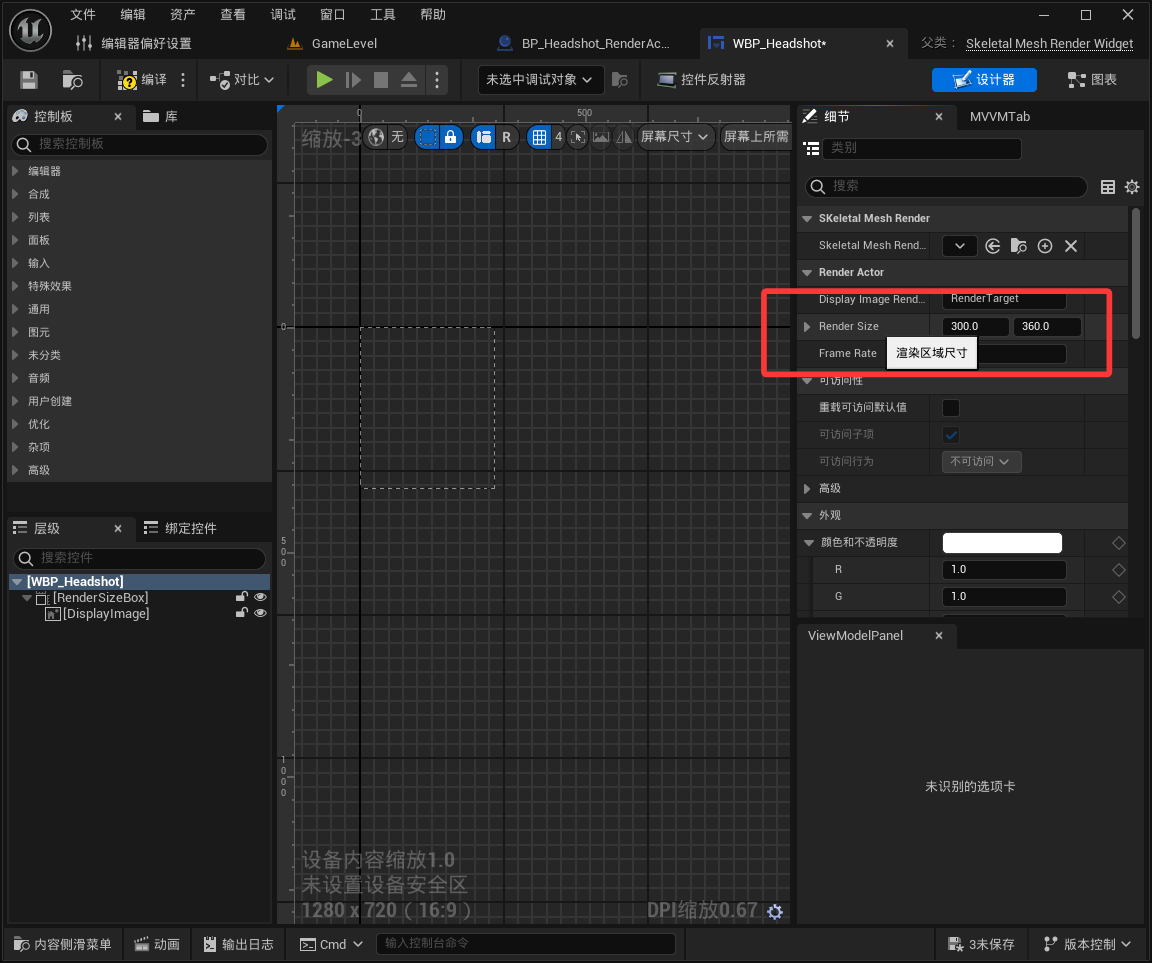Open the 工具 menu
The image size is (1152, 963).
(x=383, y=15)
